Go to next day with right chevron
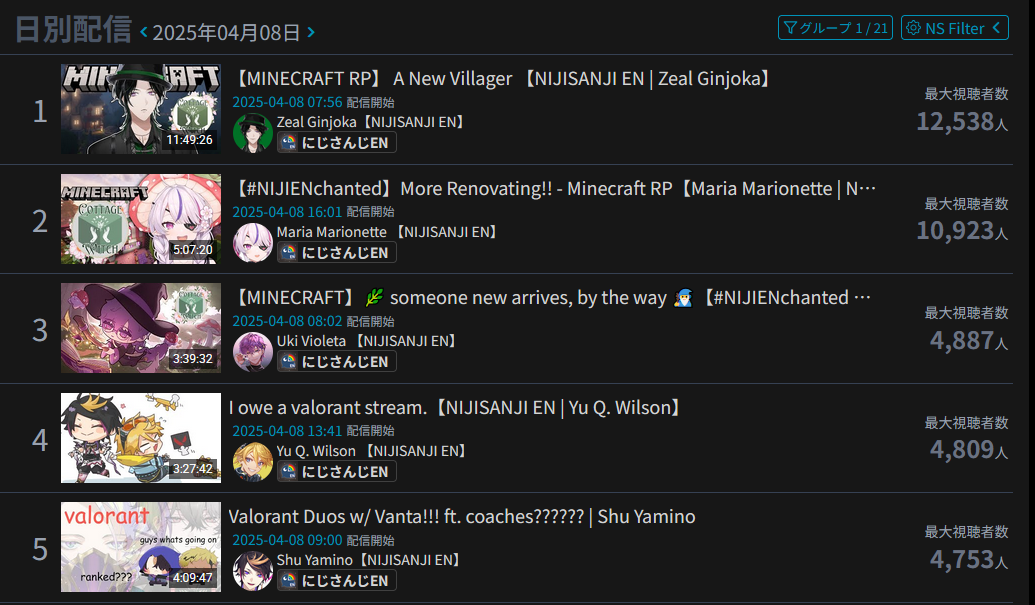1035x605 pixels. (311, 32)
